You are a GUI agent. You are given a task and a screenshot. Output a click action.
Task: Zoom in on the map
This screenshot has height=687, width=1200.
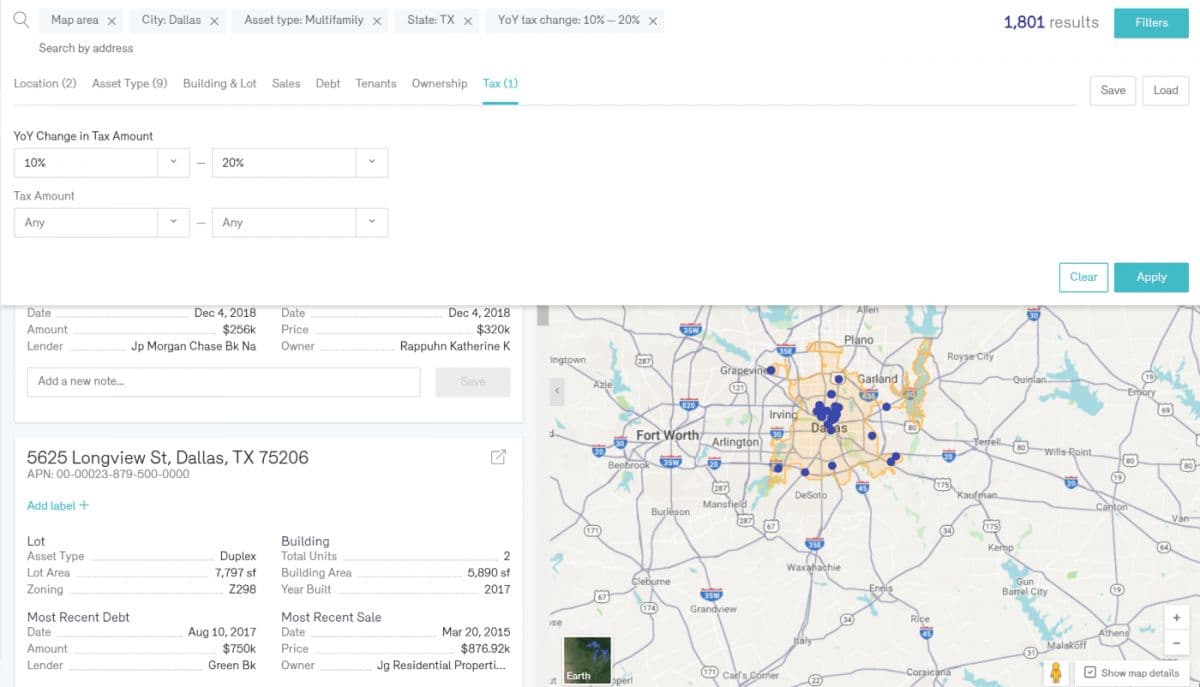[x=1176, y=618]
